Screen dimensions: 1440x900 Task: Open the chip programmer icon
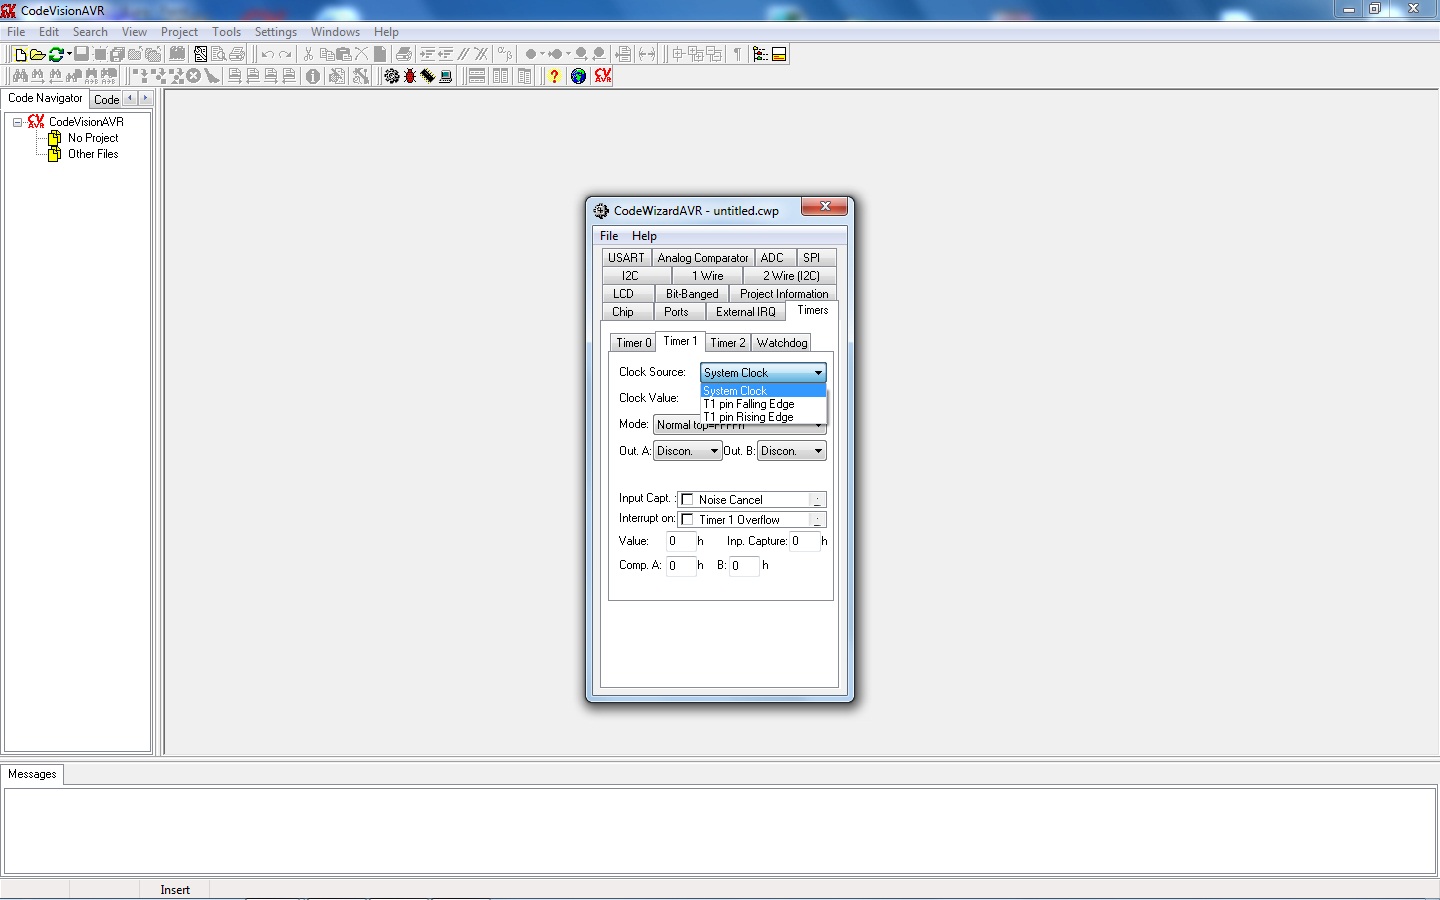(428, 76)
